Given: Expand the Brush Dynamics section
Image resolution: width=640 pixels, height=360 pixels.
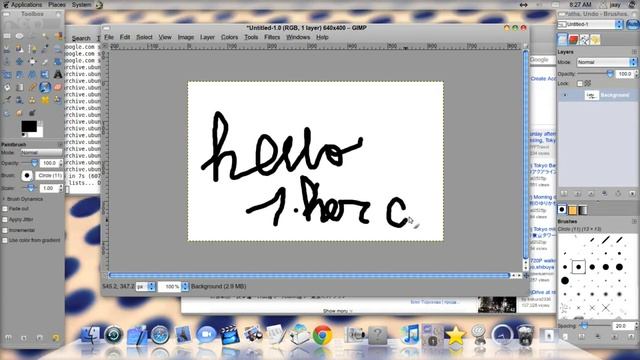Looking at the screenshot, I should pos(4,199).
